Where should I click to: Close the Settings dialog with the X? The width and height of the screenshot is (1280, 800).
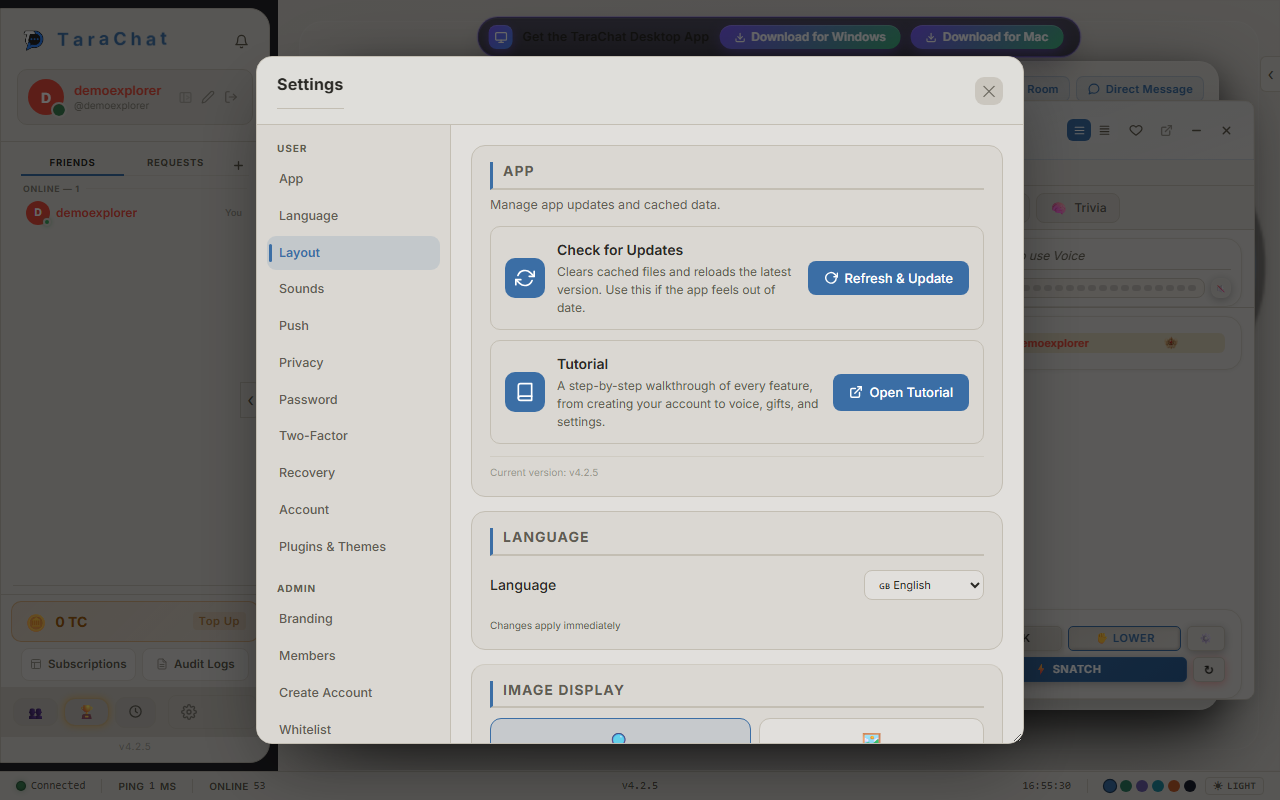click(x=988, y=91)
